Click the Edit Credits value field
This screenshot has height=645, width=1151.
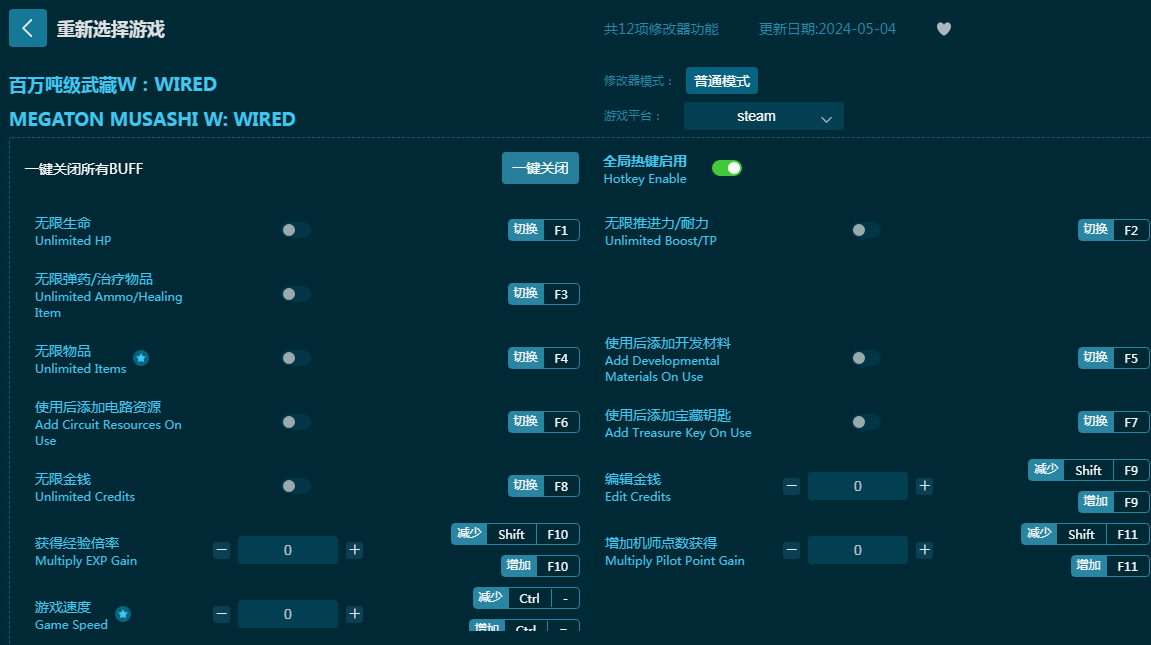pyautogui.click(x=857, y=486)
